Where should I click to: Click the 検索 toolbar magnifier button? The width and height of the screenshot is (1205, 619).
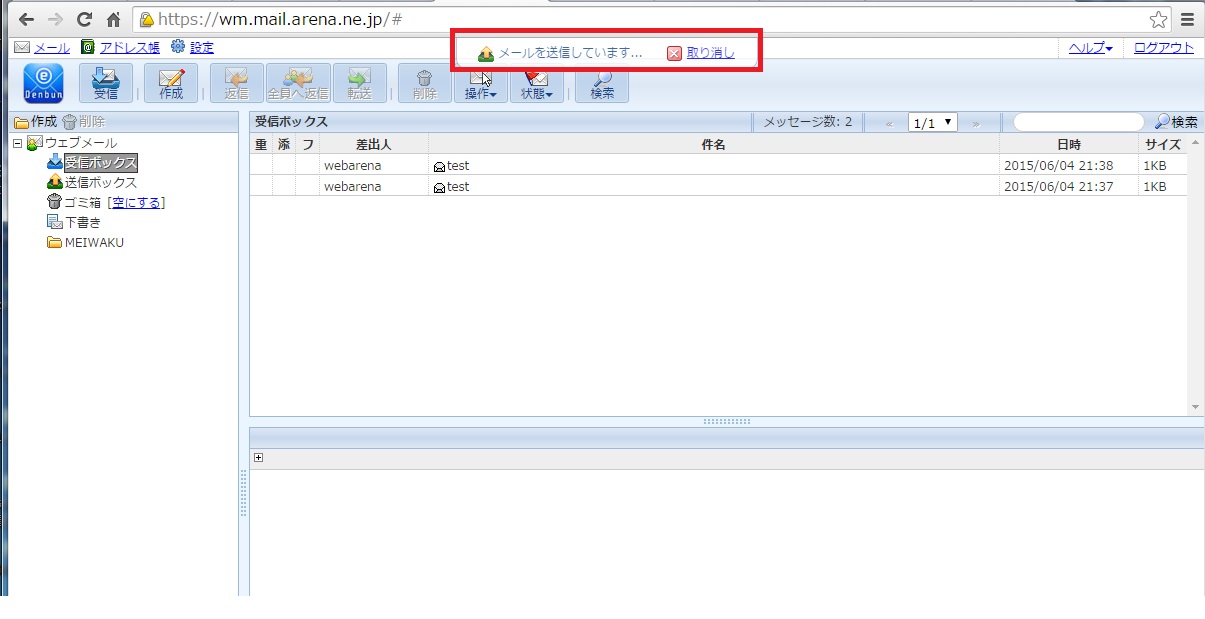tap(602, 83)
